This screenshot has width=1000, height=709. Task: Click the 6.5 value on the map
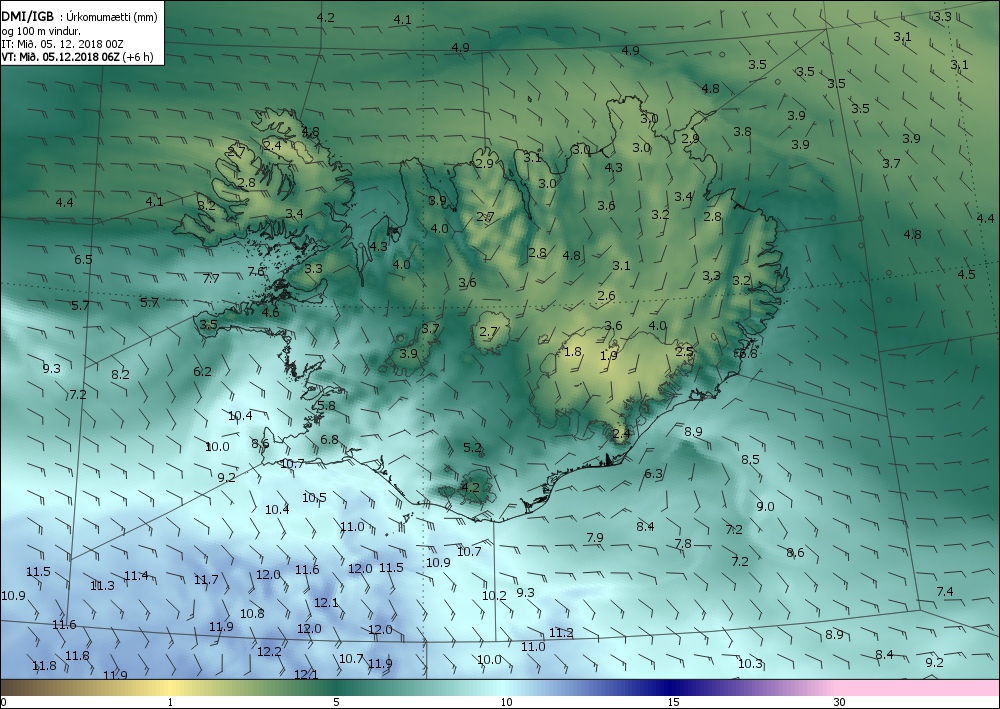(x=83, y=259)
